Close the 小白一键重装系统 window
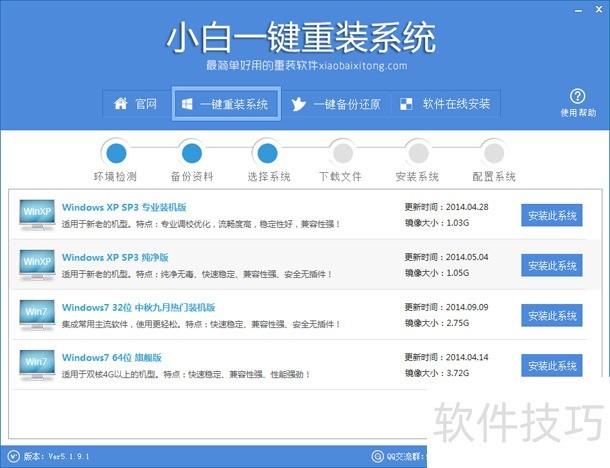 pos(599,9)
